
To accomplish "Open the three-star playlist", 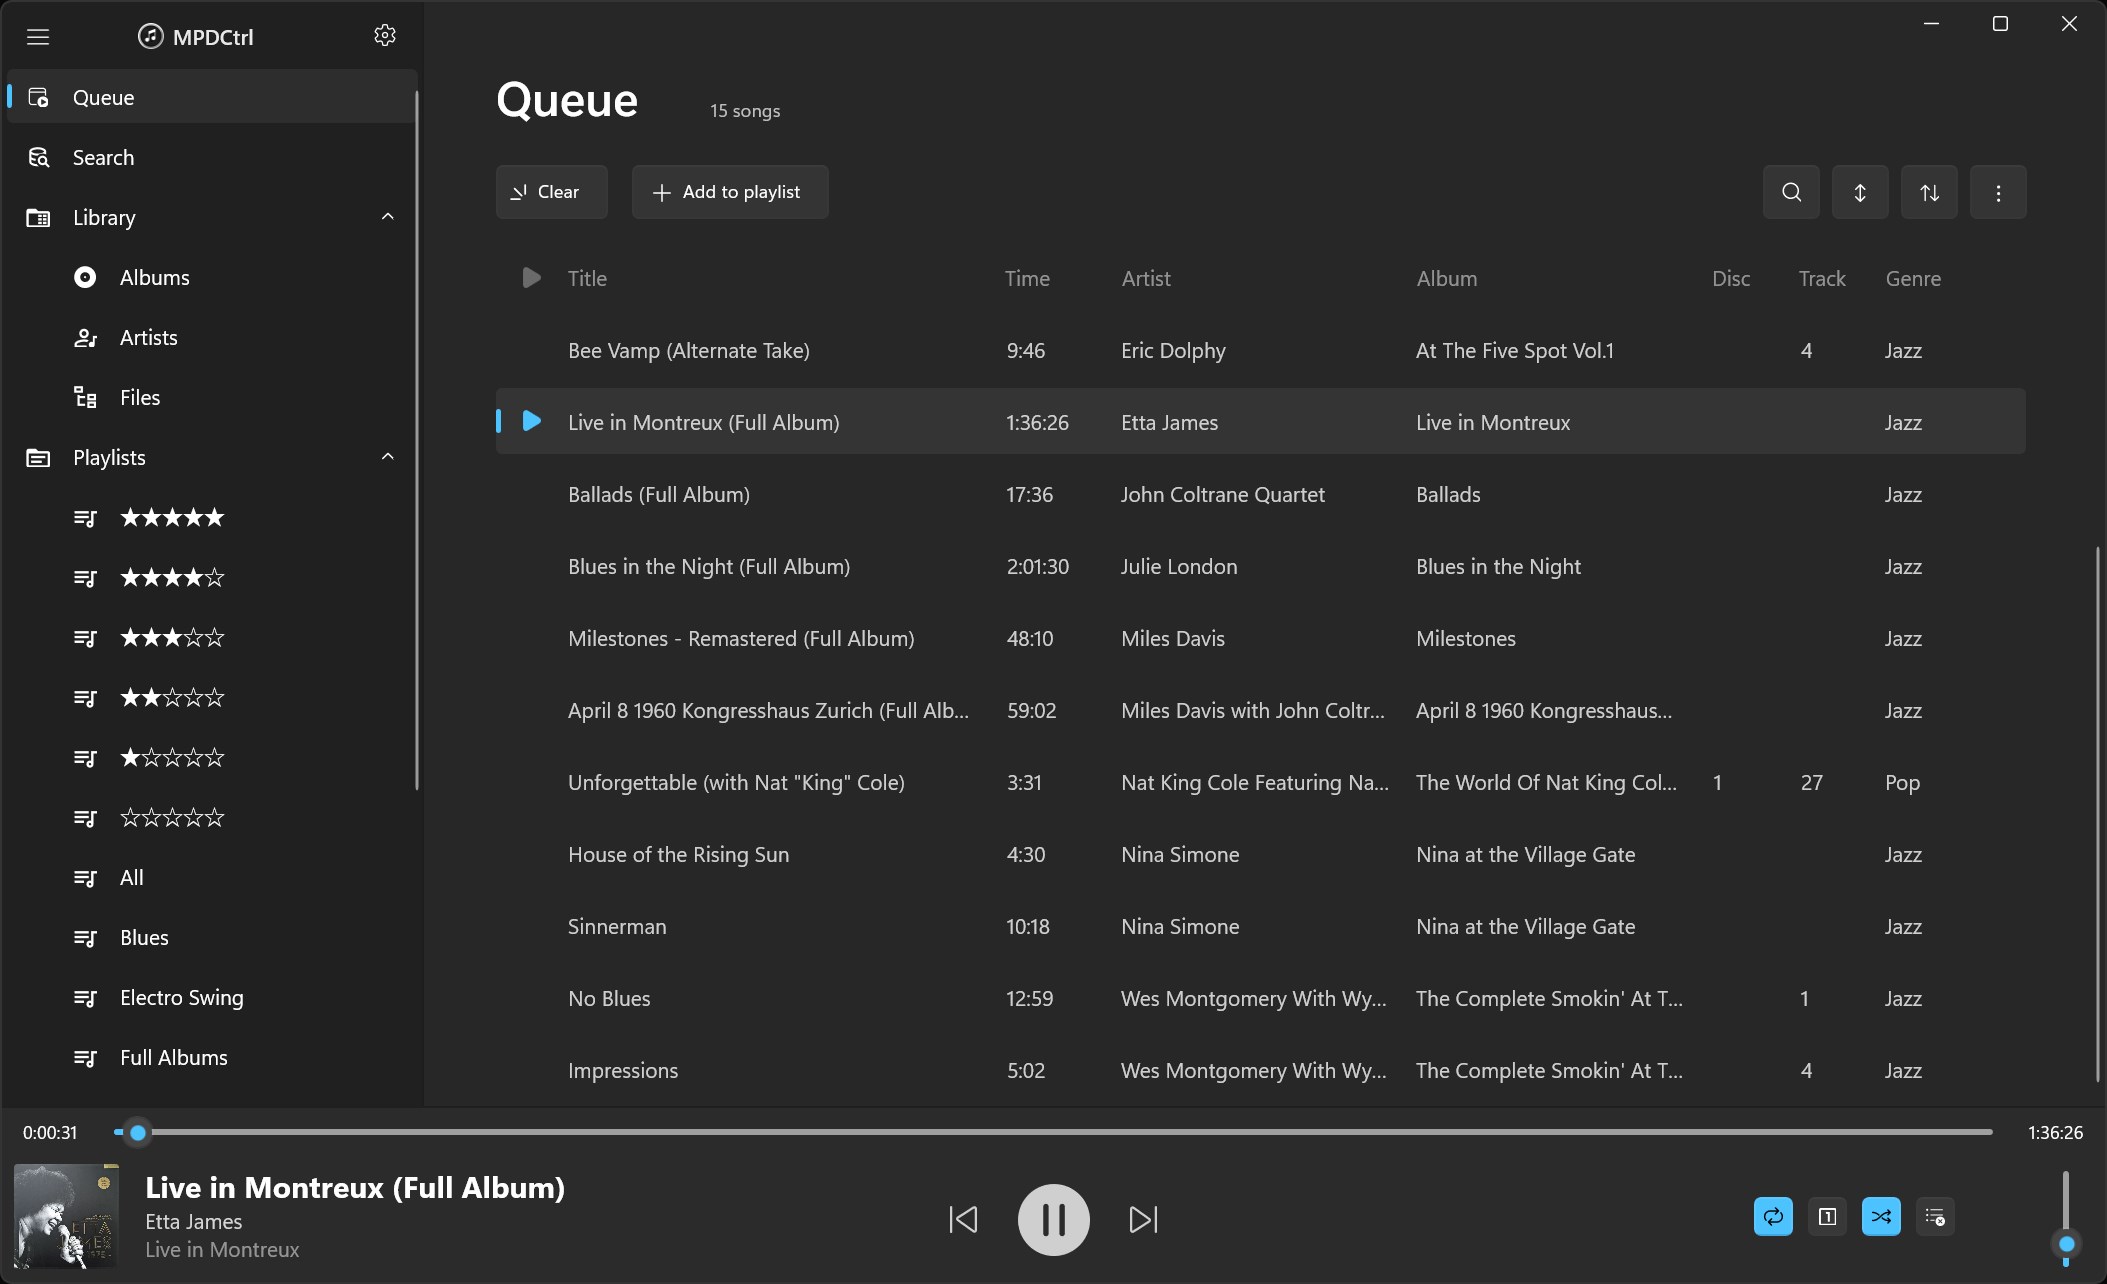I will [212, 637].
